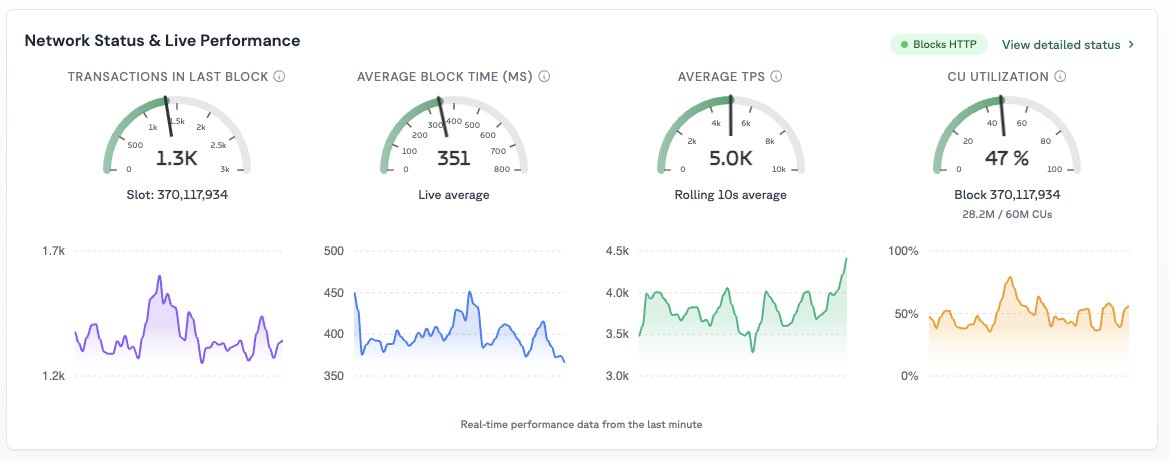This screenshot has height=461, width=1169.
Task: Open info icon beside CU Utilization
Action: (x=1060, y=76)
